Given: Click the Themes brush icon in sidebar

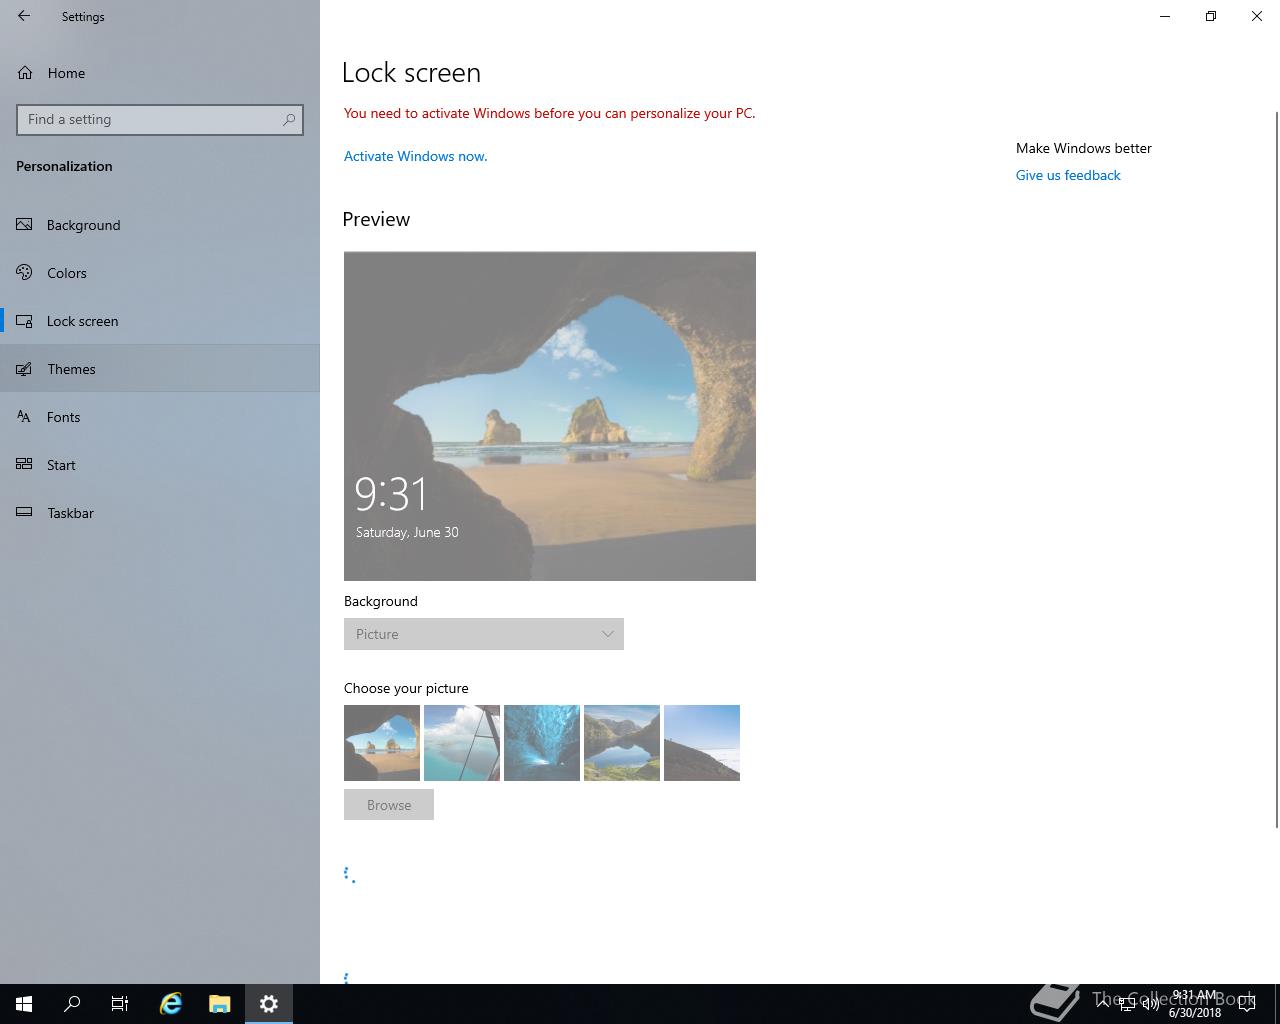Looking at the screenshot, I should coord(24,369).
